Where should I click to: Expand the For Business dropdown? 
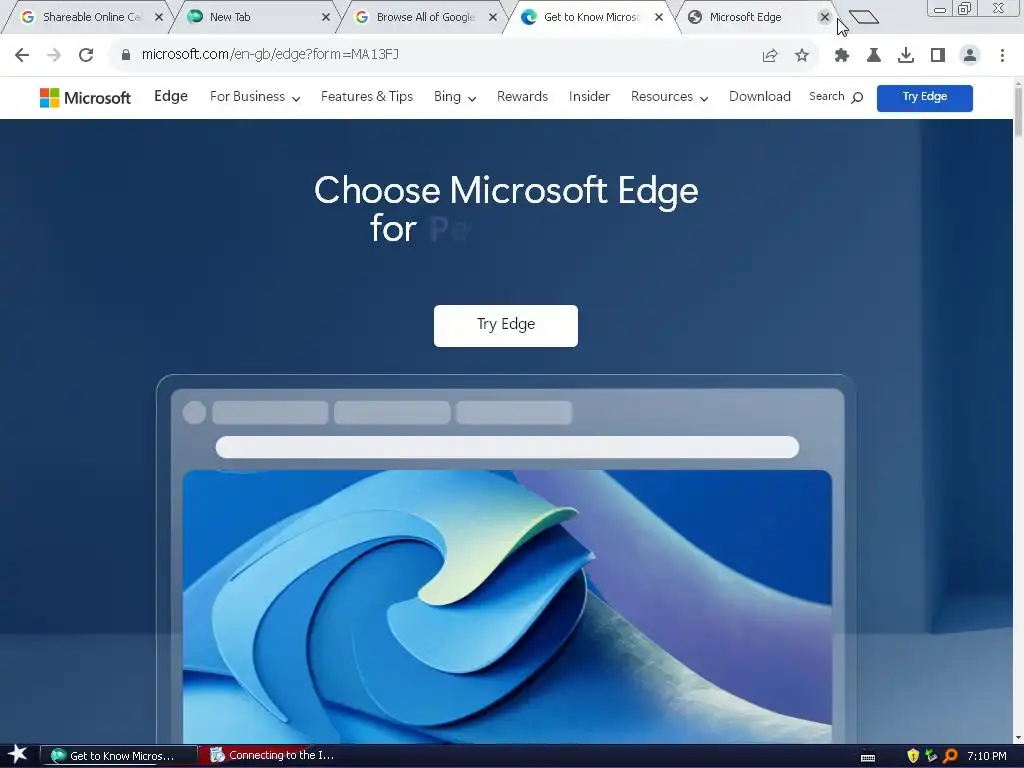255,97
